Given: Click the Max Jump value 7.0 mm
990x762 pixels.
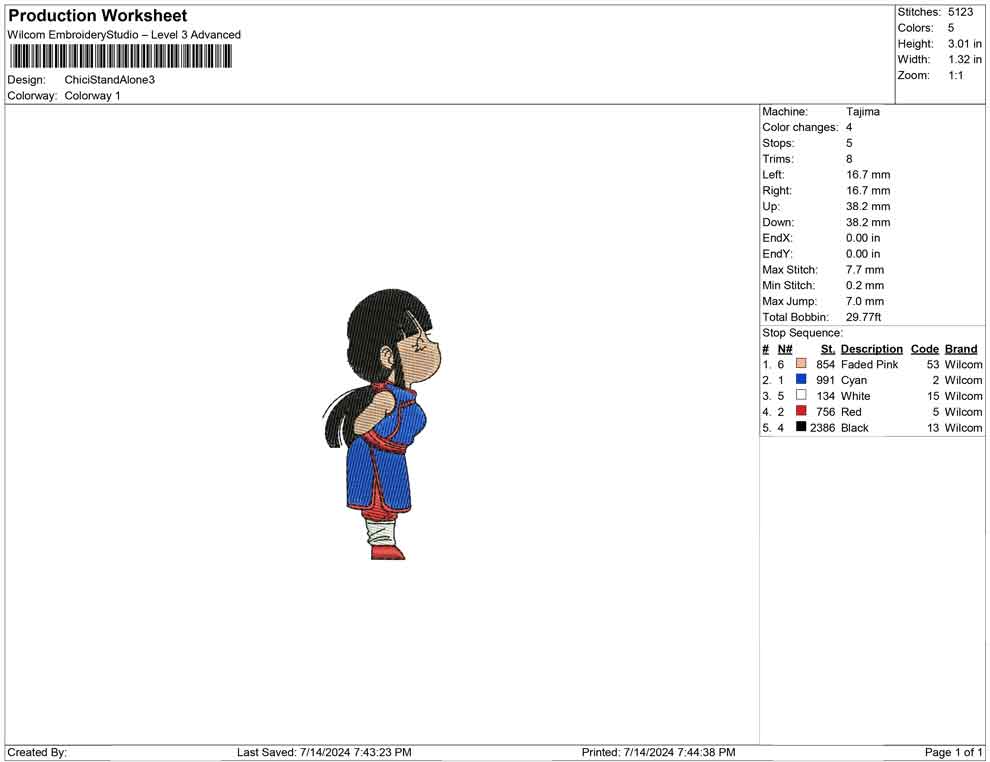Looking at the screenshot, I should 865,301.
